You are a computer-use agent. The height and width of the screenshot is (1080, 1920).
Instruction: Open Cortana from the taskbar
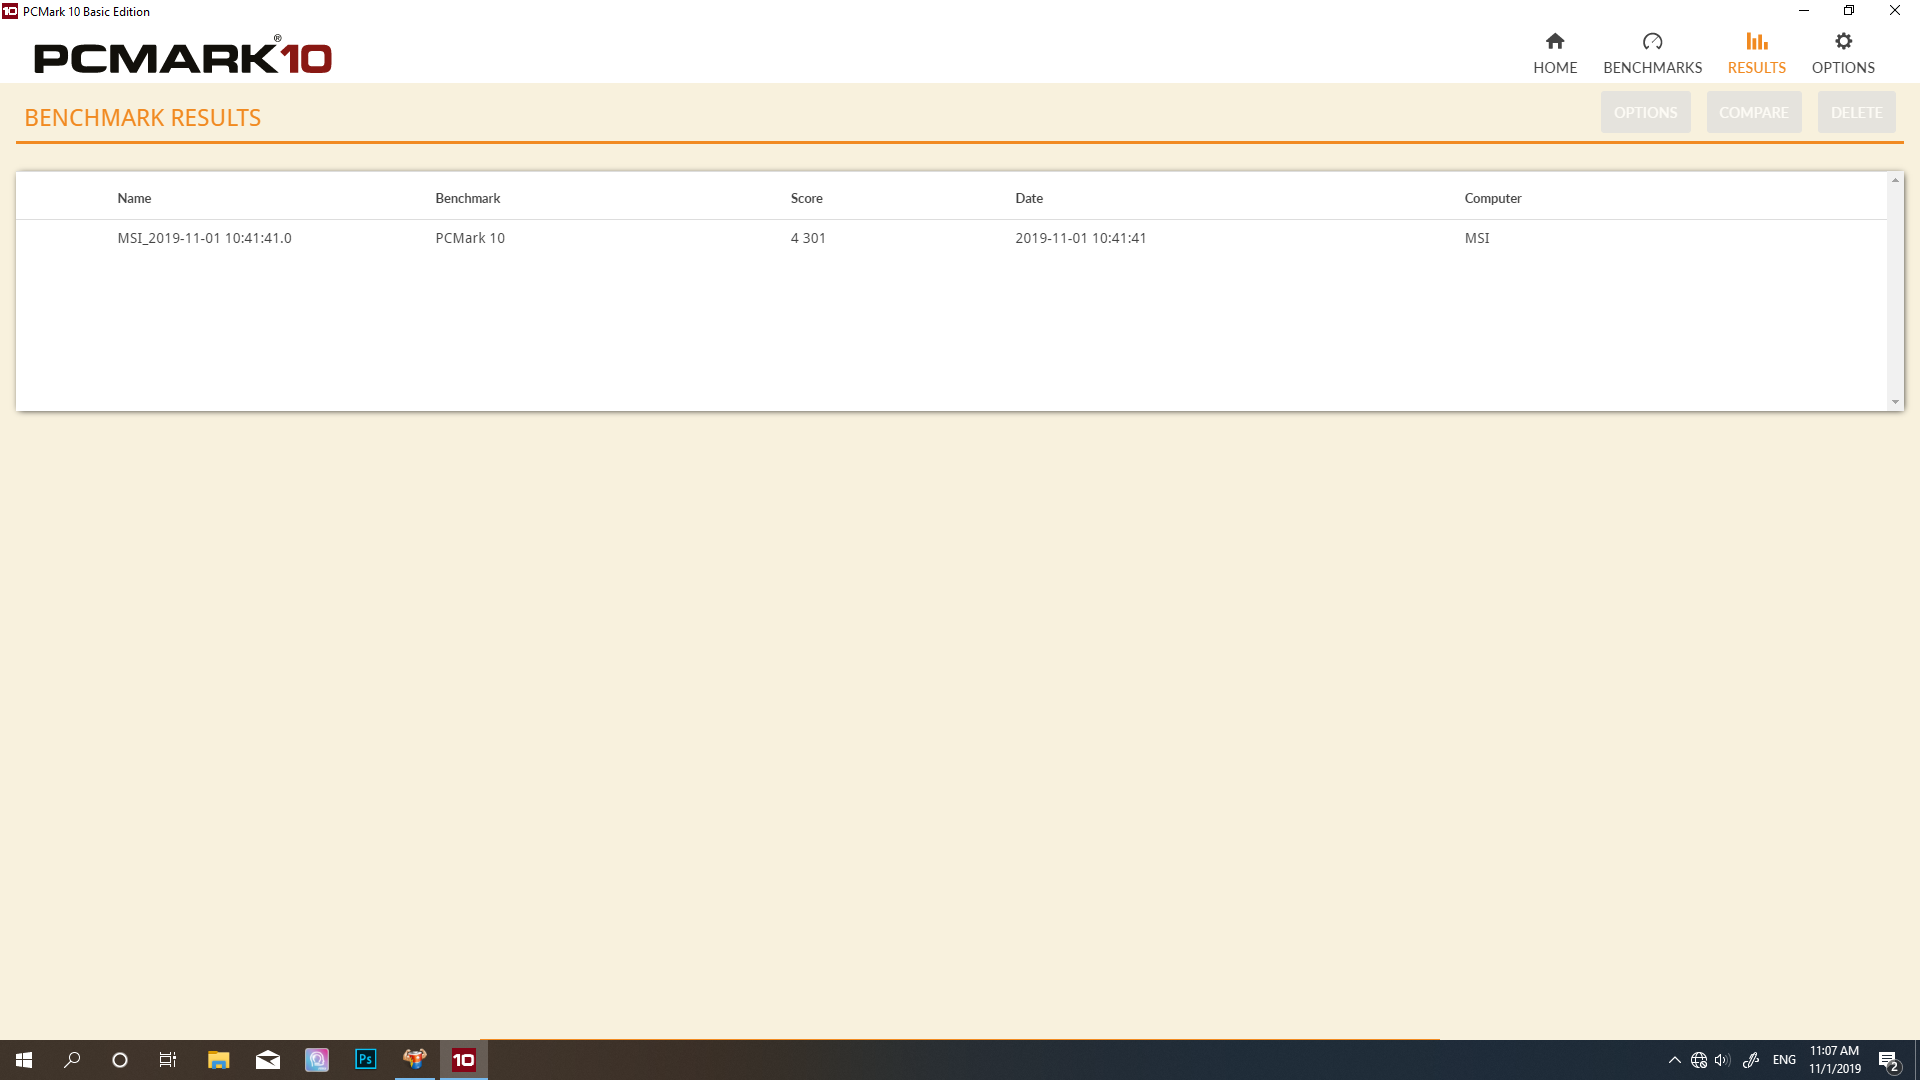point(120,1060)
